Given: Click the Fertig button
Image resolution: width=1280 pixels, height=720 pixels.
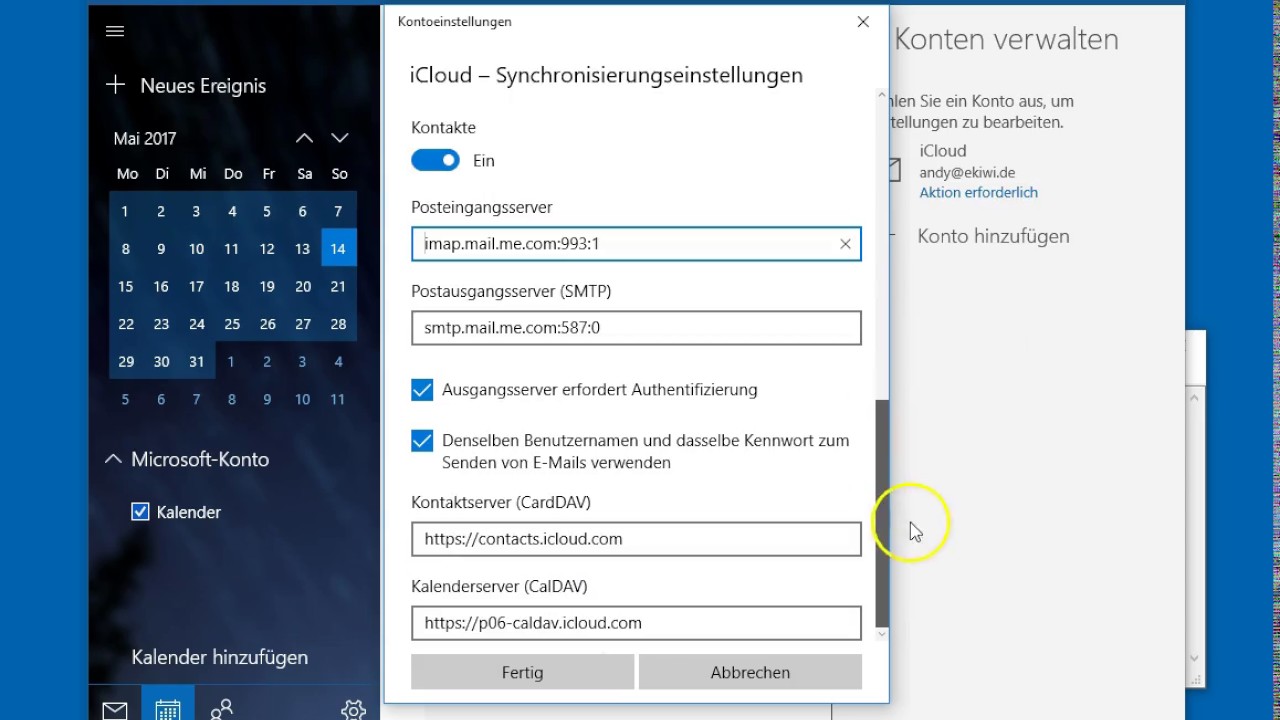Looking at the screenshot, I should pos(522,672).
